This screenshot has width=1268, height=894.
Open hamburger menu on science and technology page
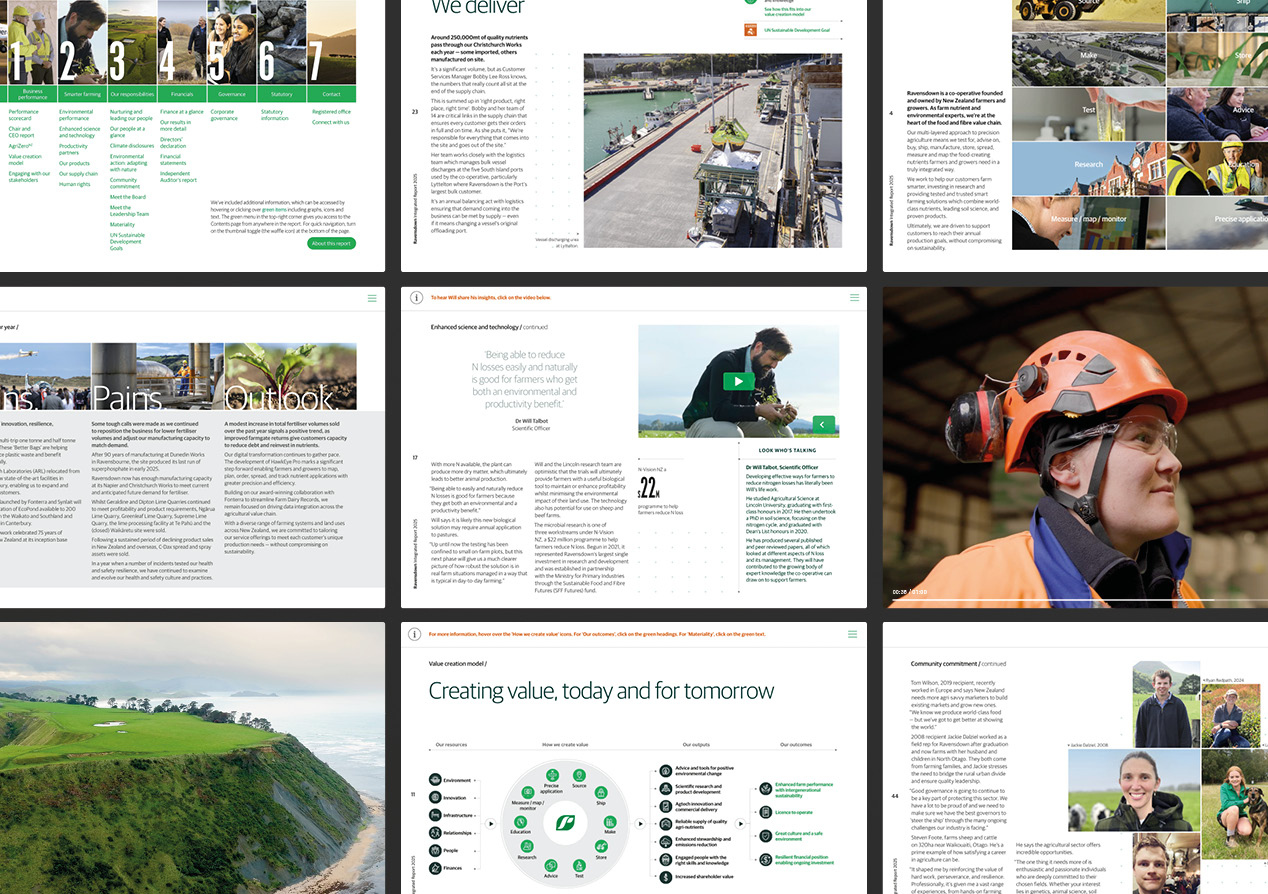point(853,297)
